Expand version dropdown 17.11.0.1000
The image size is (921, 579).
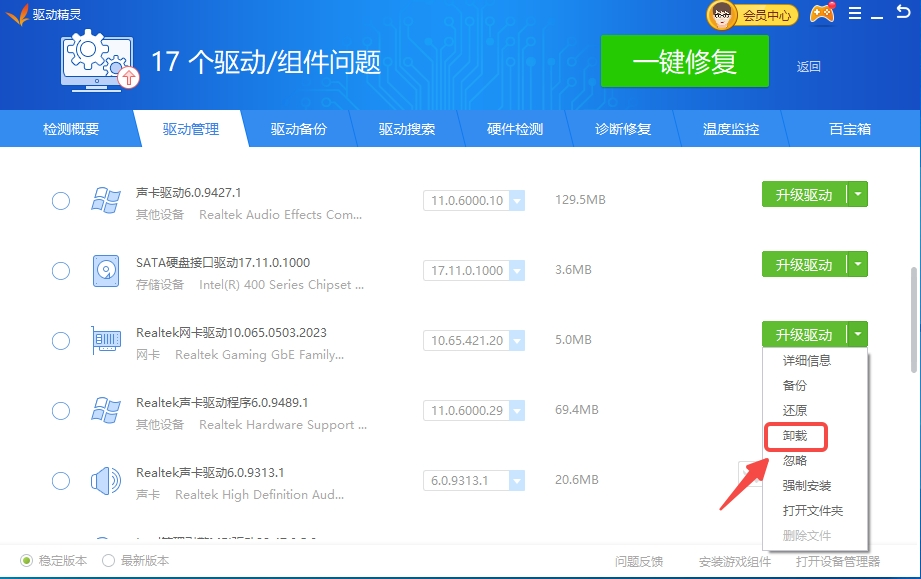pos(517,271)
